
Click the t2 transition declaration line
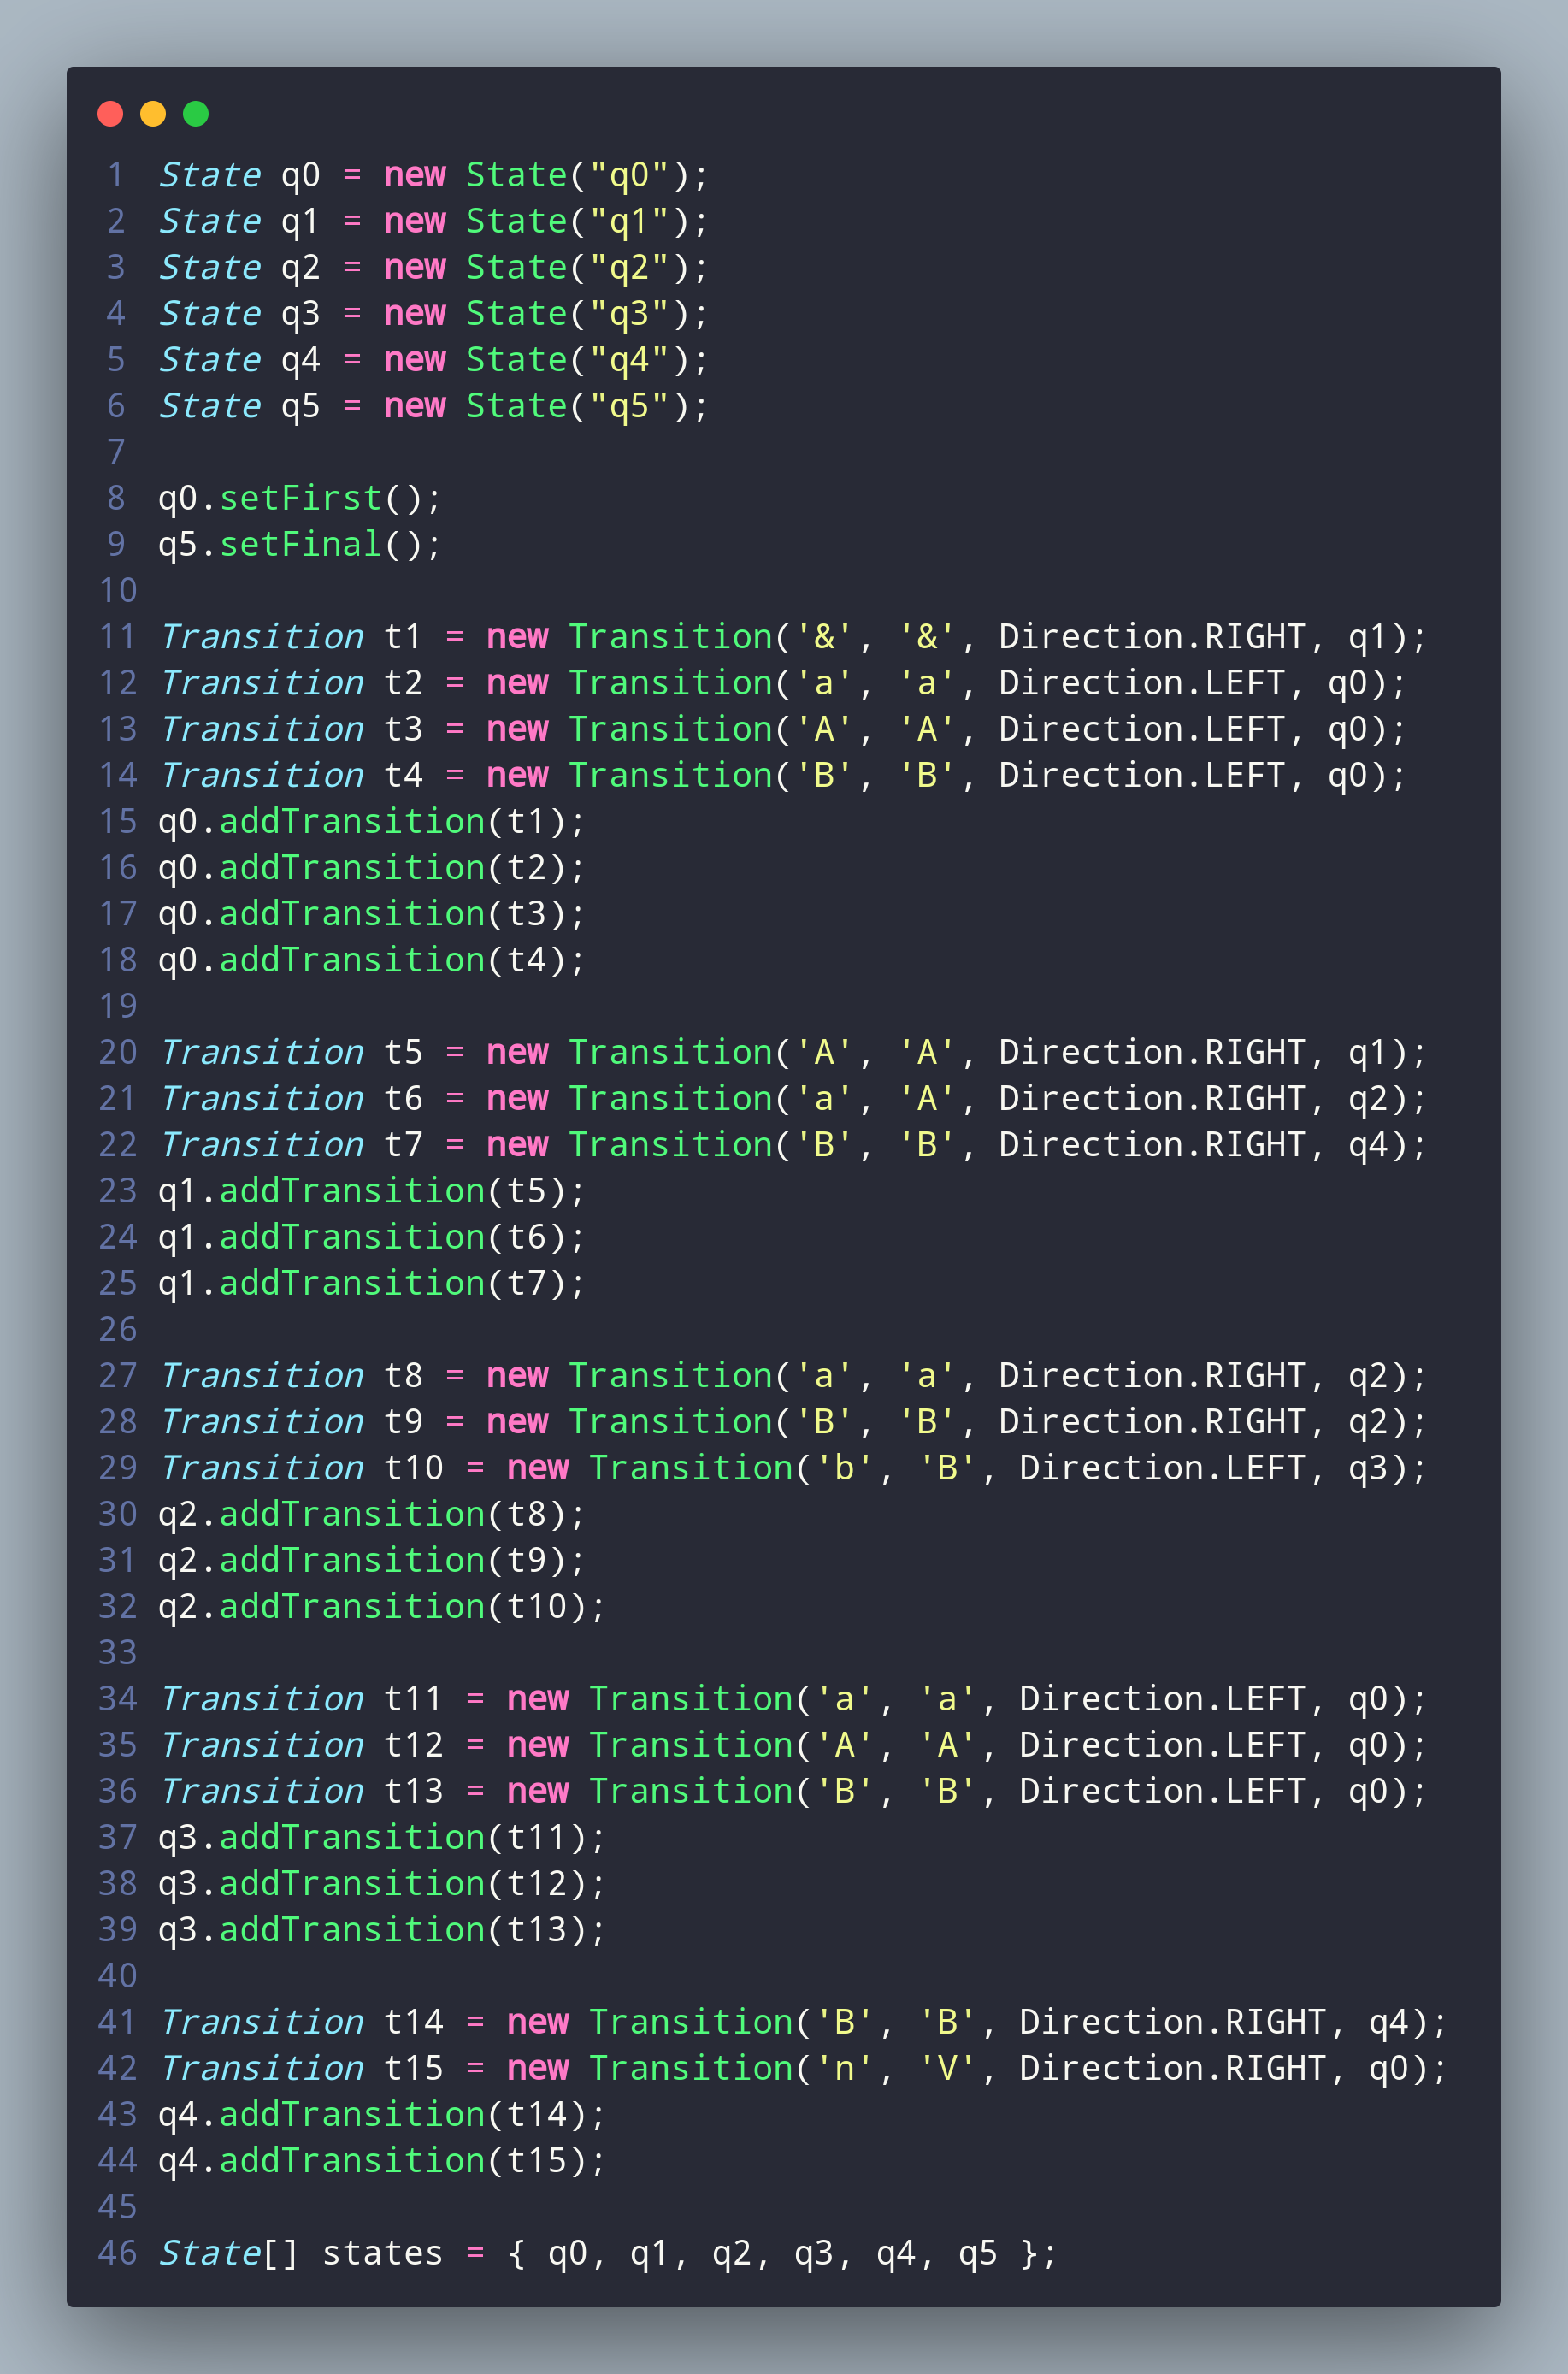point(784,683)
